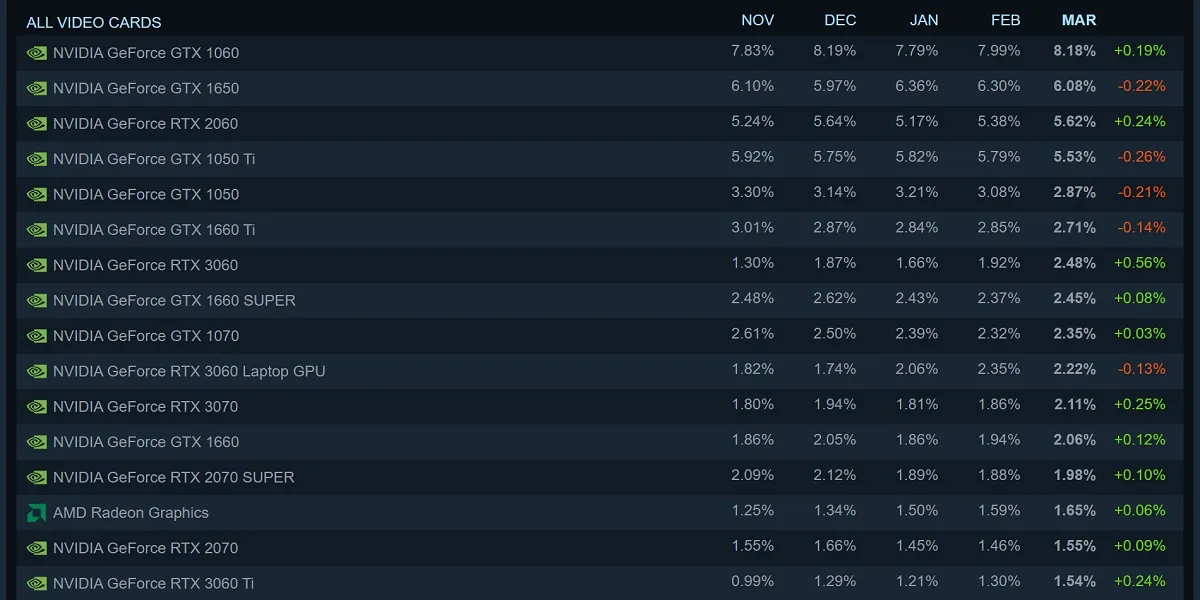Click the NVIDIA logo beside GTX 1050 Ti
Screen dimensions: 1200x600
pos(37,159)
